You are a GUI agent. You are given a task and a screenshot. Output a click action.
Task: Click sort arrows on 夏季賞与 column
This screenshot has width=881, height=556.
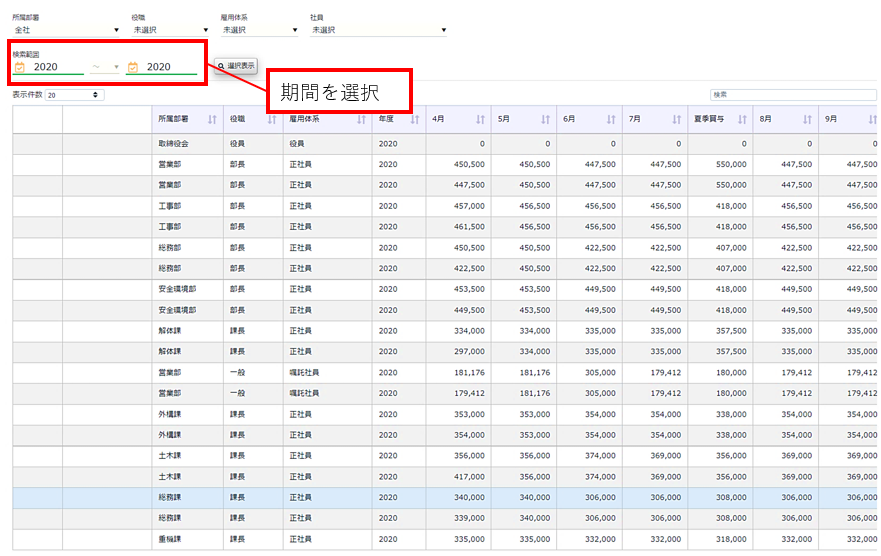(741, 119)
